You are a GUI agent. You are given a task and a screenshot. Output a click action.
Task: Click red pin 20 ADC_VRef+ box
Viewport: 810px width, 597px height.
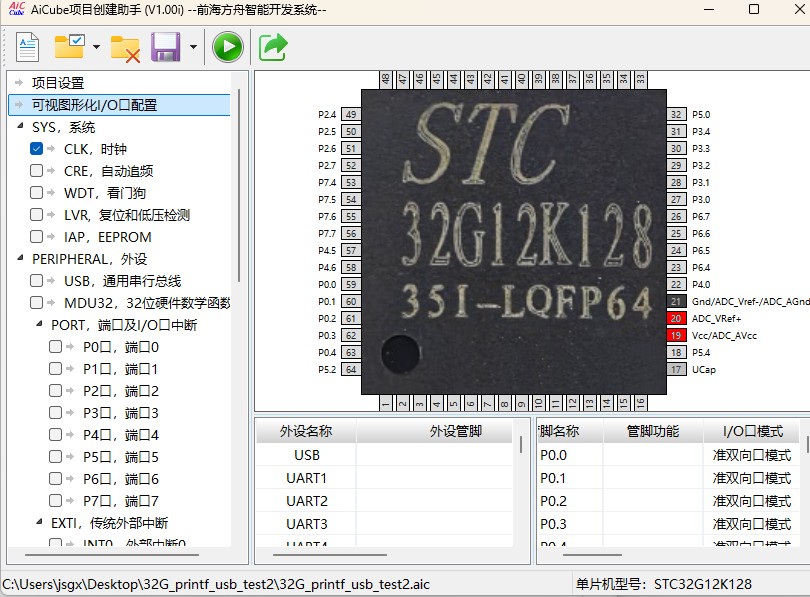point(676,319)
